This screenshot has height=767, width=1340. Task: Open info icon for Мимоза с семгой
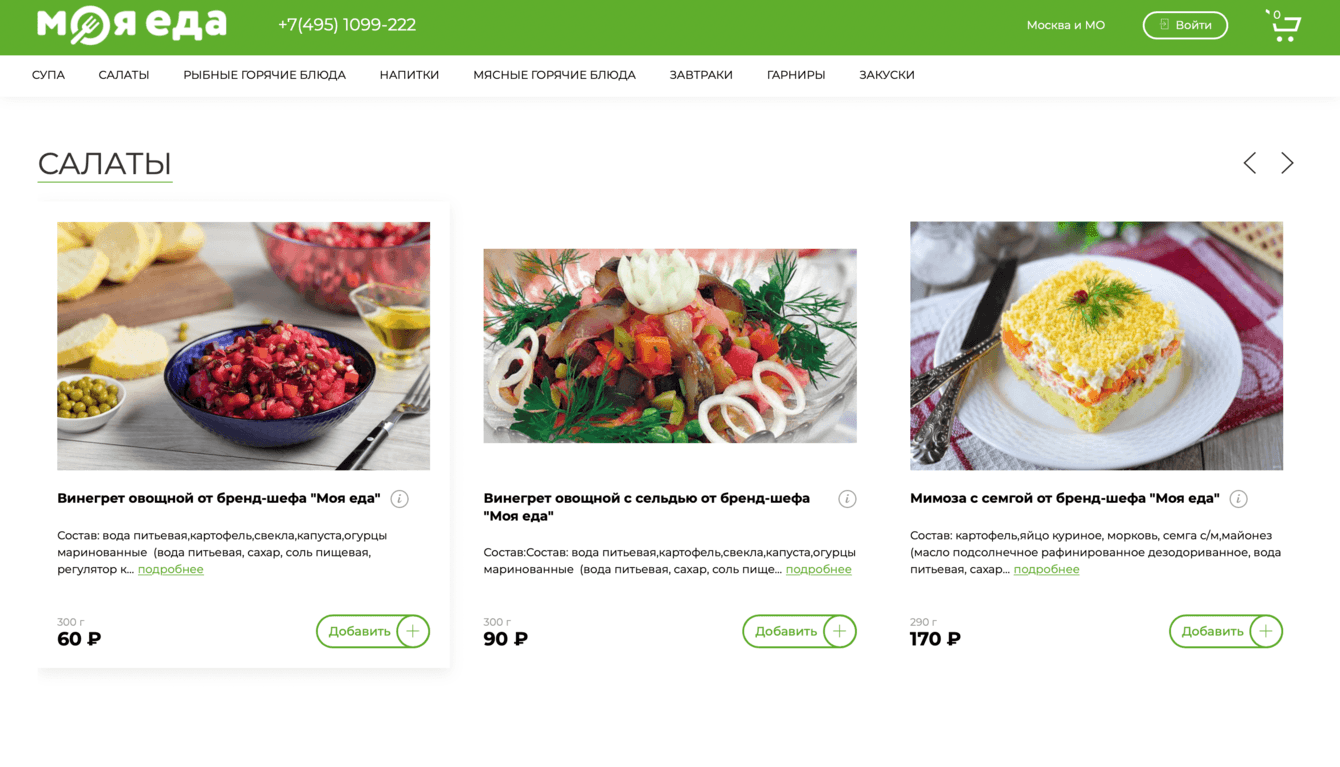click(1238, 499)
